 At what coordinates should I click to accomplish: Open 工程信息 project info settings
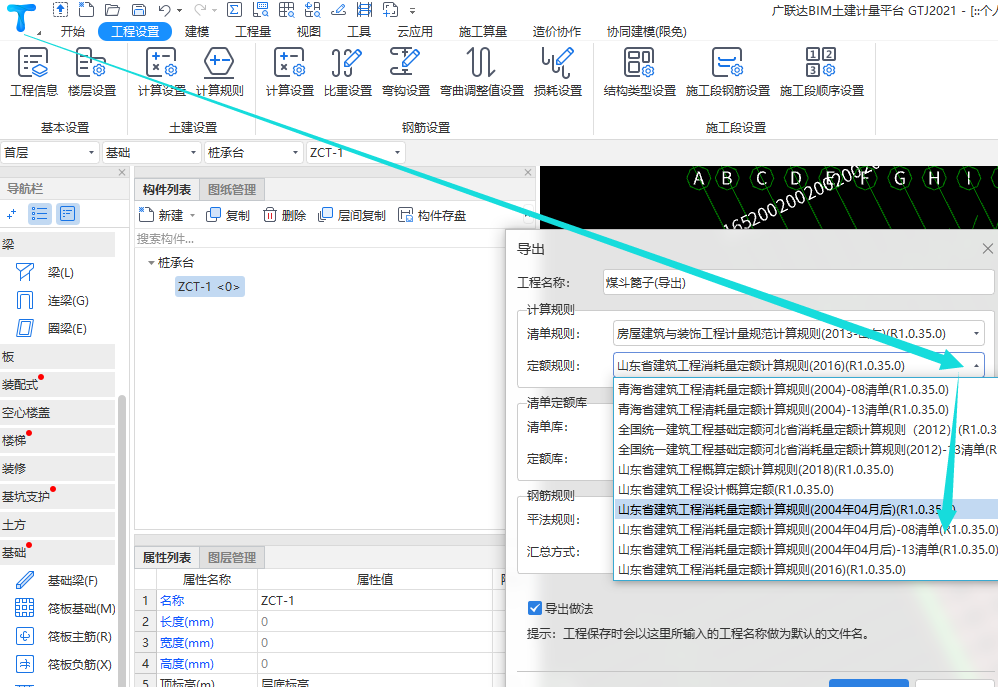pos(34,73)
